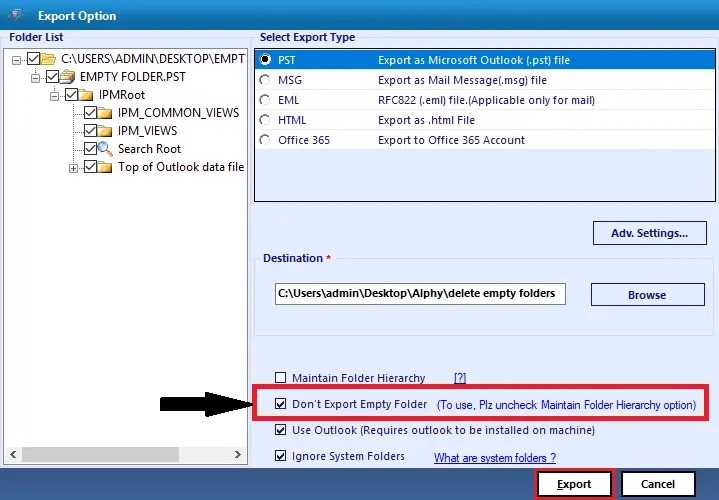Image resolution: width=719 pixels, height=500 pixels.
Task: Open Adv. Settings
Action: (649, 233)
